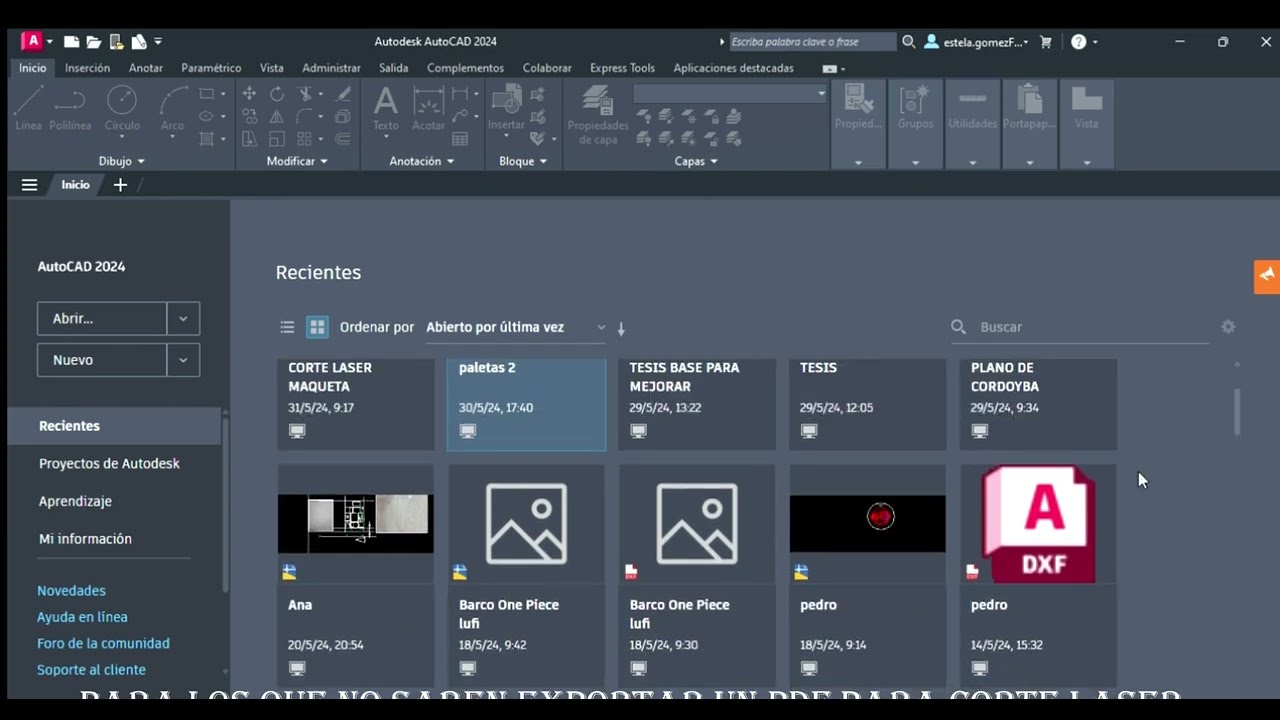Switch to the Inserción ribbon tab
This screenshot has height=720, width=1280.
pos(88,68)
